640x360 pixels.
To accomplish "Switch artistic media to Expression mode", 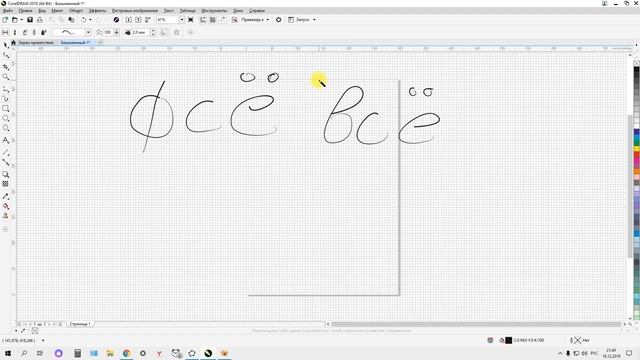I will (44, 32).
